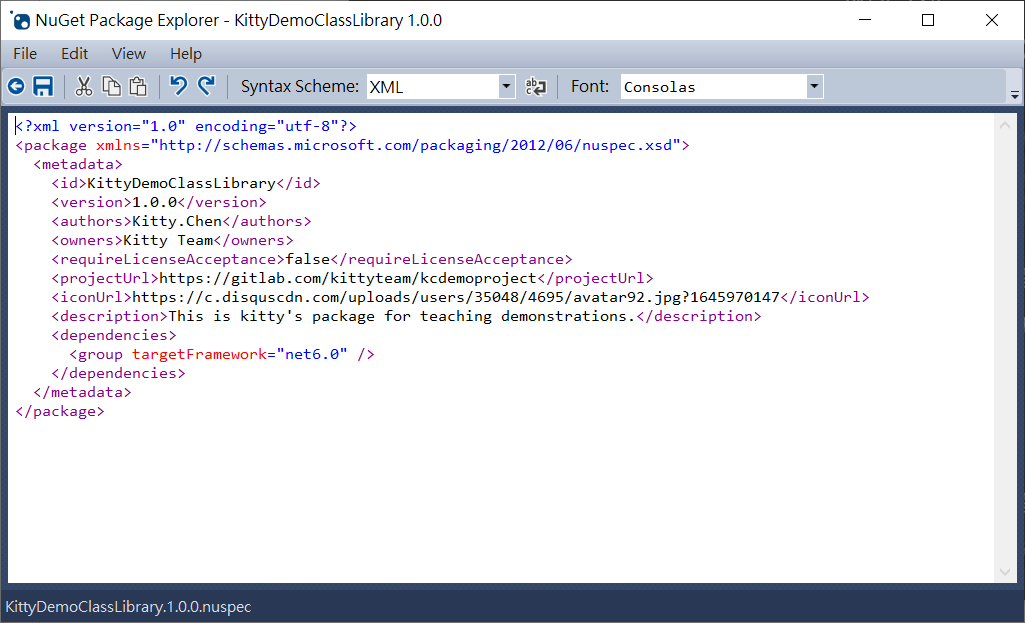Image resolution: width=1025 pixels, height=623 pixels.
Task: Click the editor scrollbar up arrow
Action: [1005, 125]
